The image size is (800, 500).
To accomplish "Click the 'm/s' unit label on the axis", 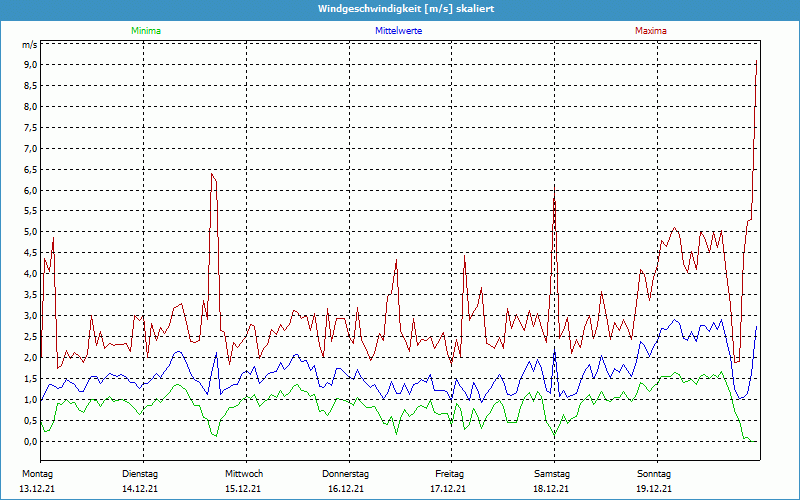I will pos(30,45).
